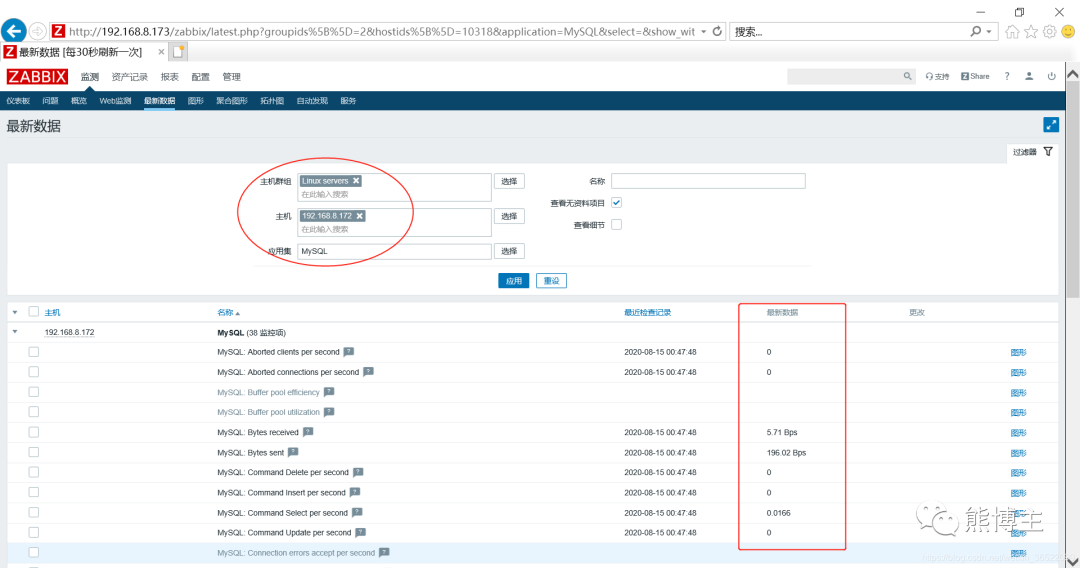Remove the Linux servers host group tag
Screen dimensions: 1080x568
356,180
